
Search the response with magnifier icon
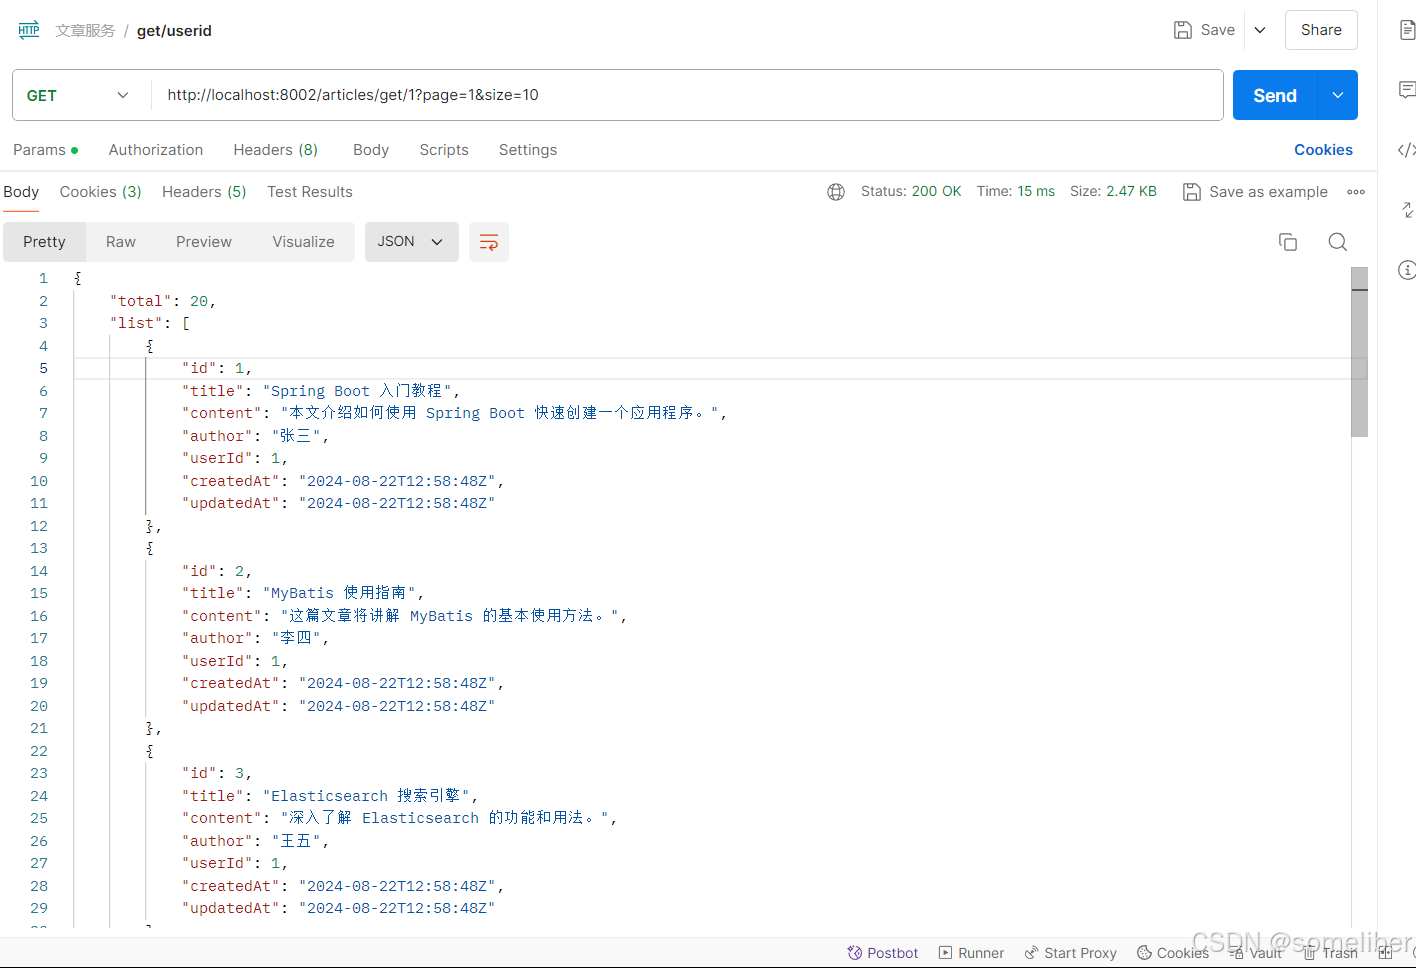tap(1338, 242)
